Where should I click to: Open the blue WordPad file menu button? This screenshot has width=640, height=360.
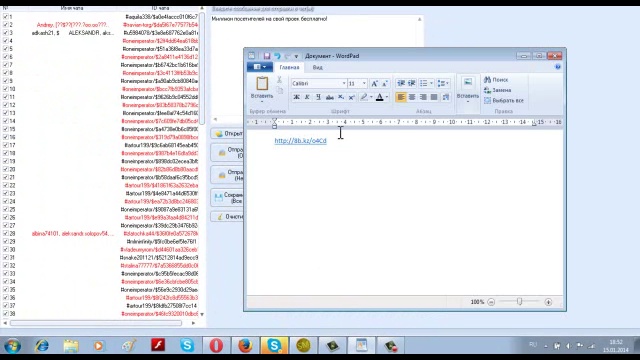(x=260, y=67)
